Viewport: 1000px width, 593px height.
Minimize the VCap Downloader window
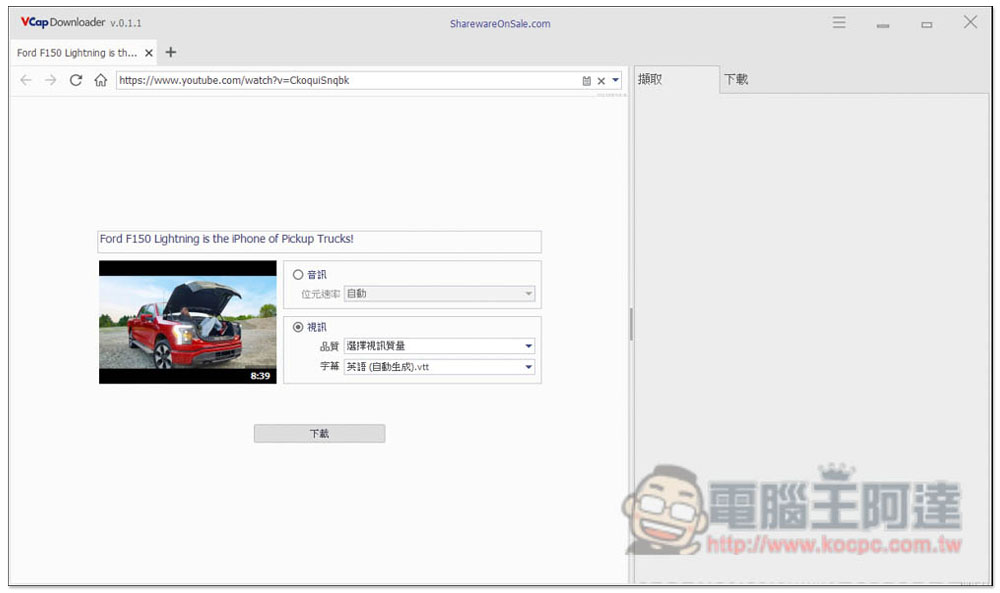pyautogui.click(x=883, y=25)
